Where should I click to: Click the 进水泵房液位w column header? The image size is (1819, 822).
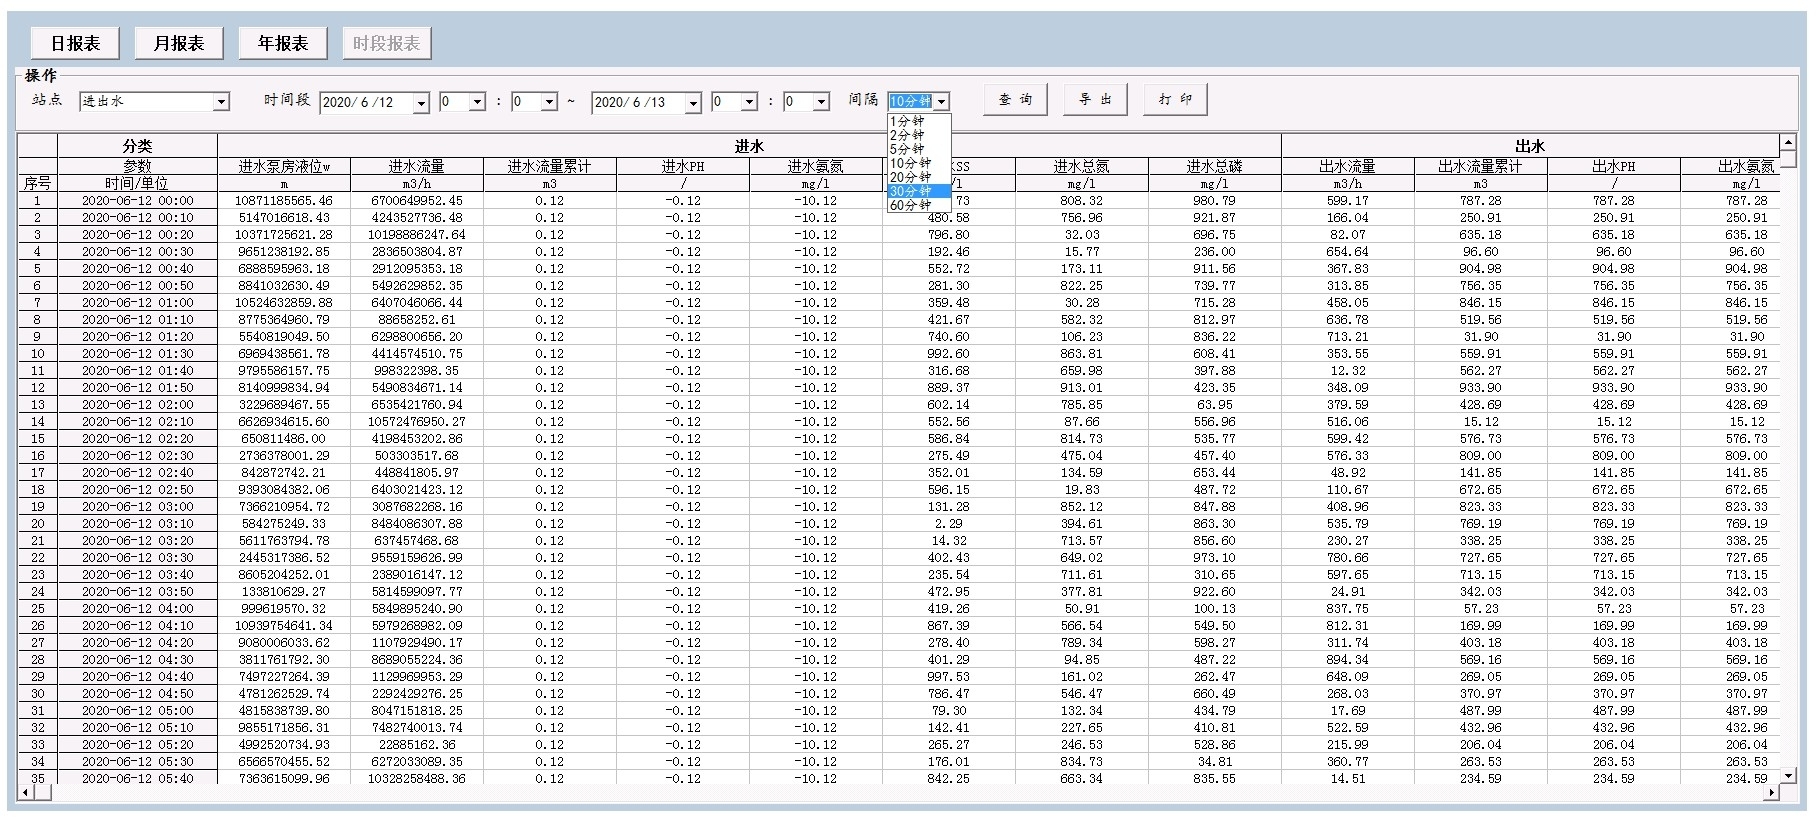284,167
